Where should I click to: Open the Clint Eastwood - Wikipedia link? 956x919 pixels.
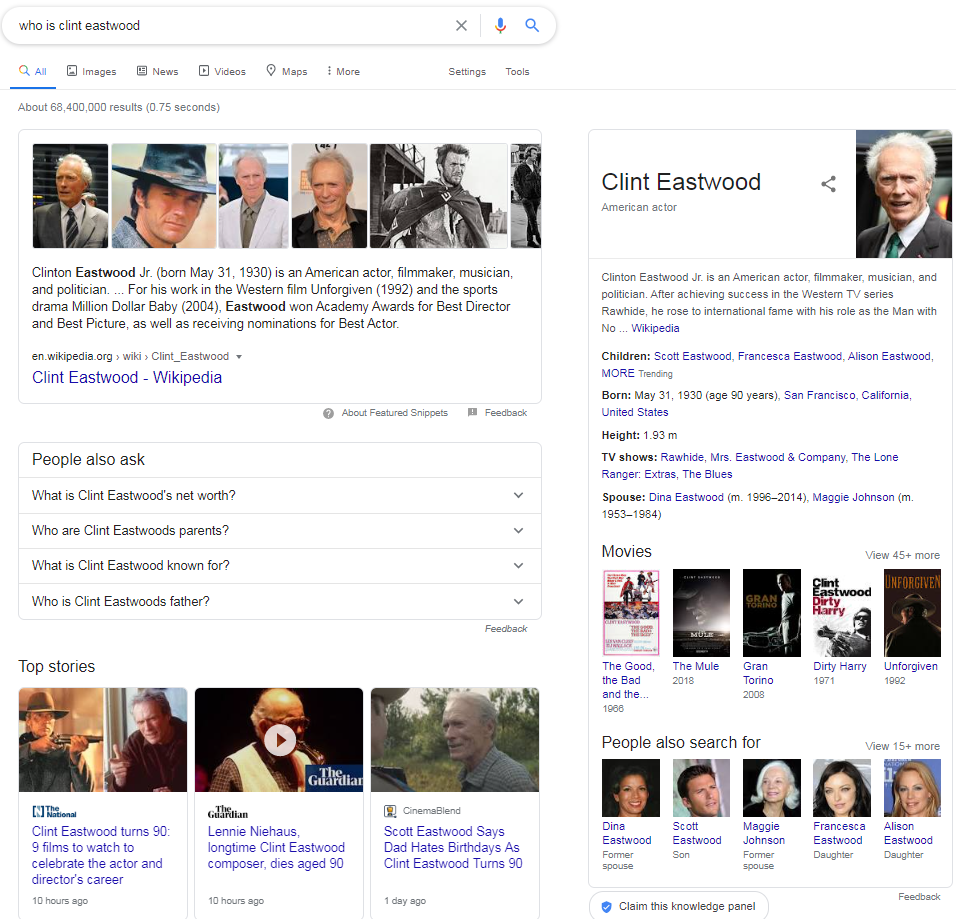click(127, 378)
